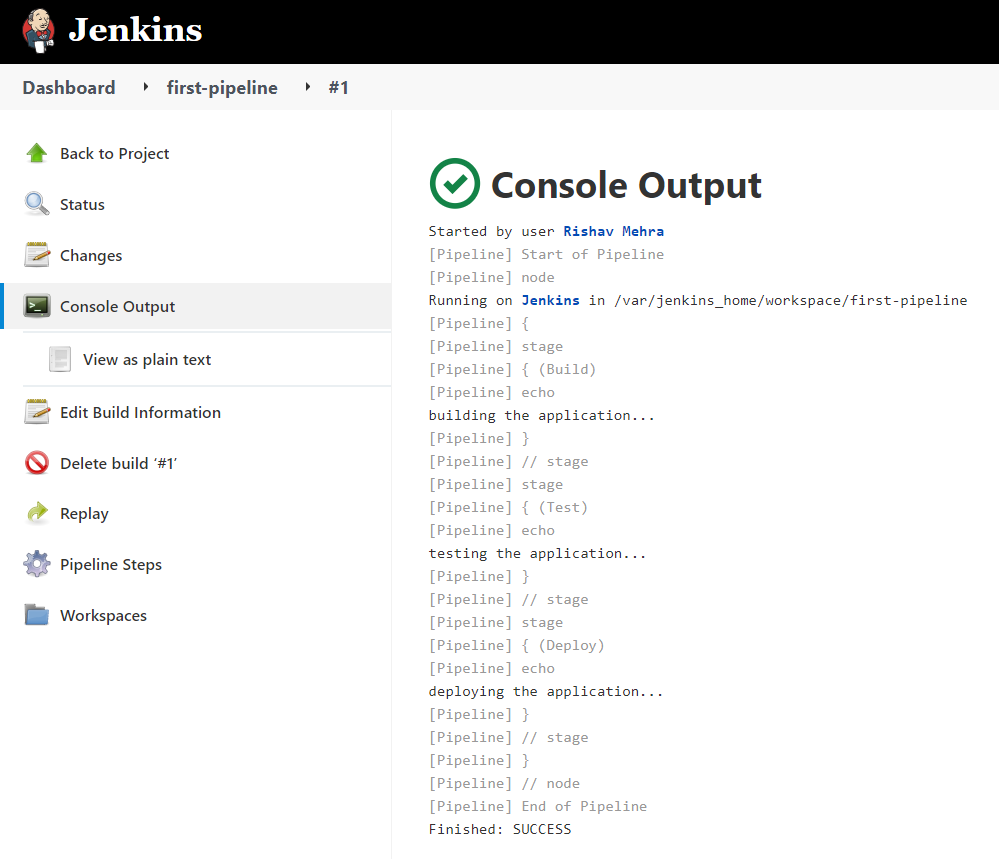This screenshot has width=999, height=859.
Task: Click the Jenkins title text in header
Action: coord(135,30)
